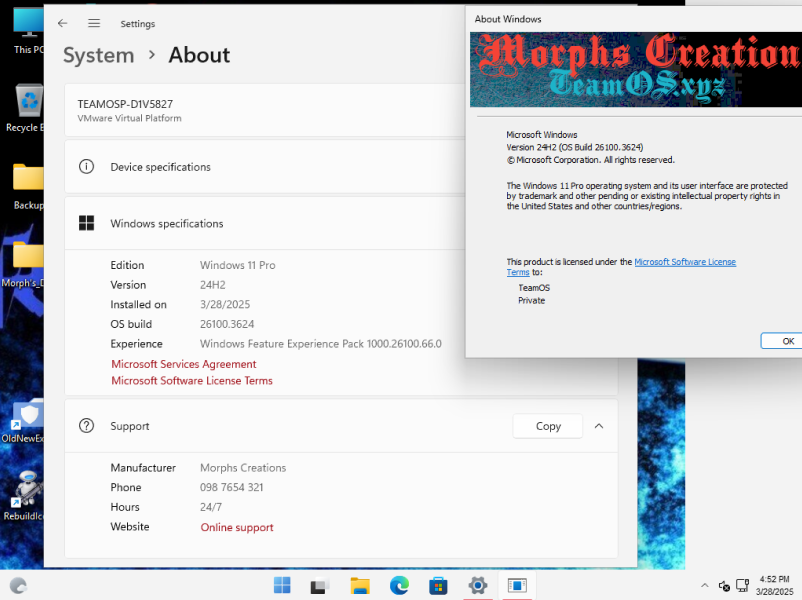Open Microsoft Store from the taskbar
This screenshot has width=802, height=600.
coord(438,585)
